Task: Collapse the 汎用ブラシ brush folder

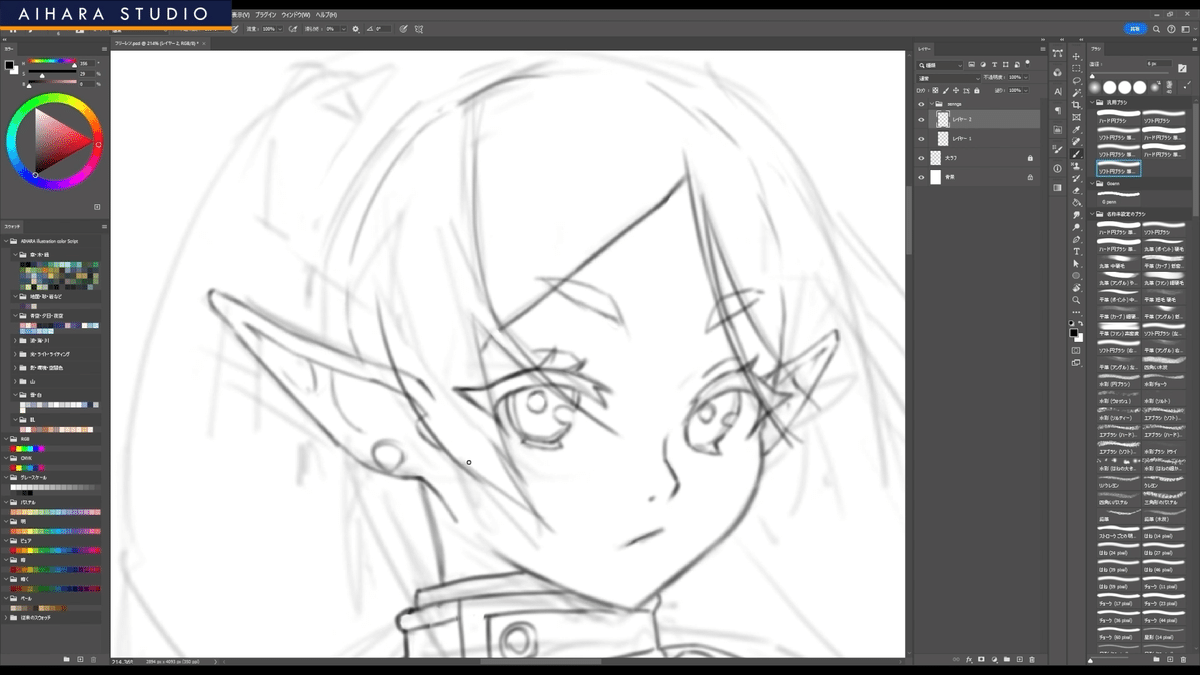Action: coord(1092,102)
